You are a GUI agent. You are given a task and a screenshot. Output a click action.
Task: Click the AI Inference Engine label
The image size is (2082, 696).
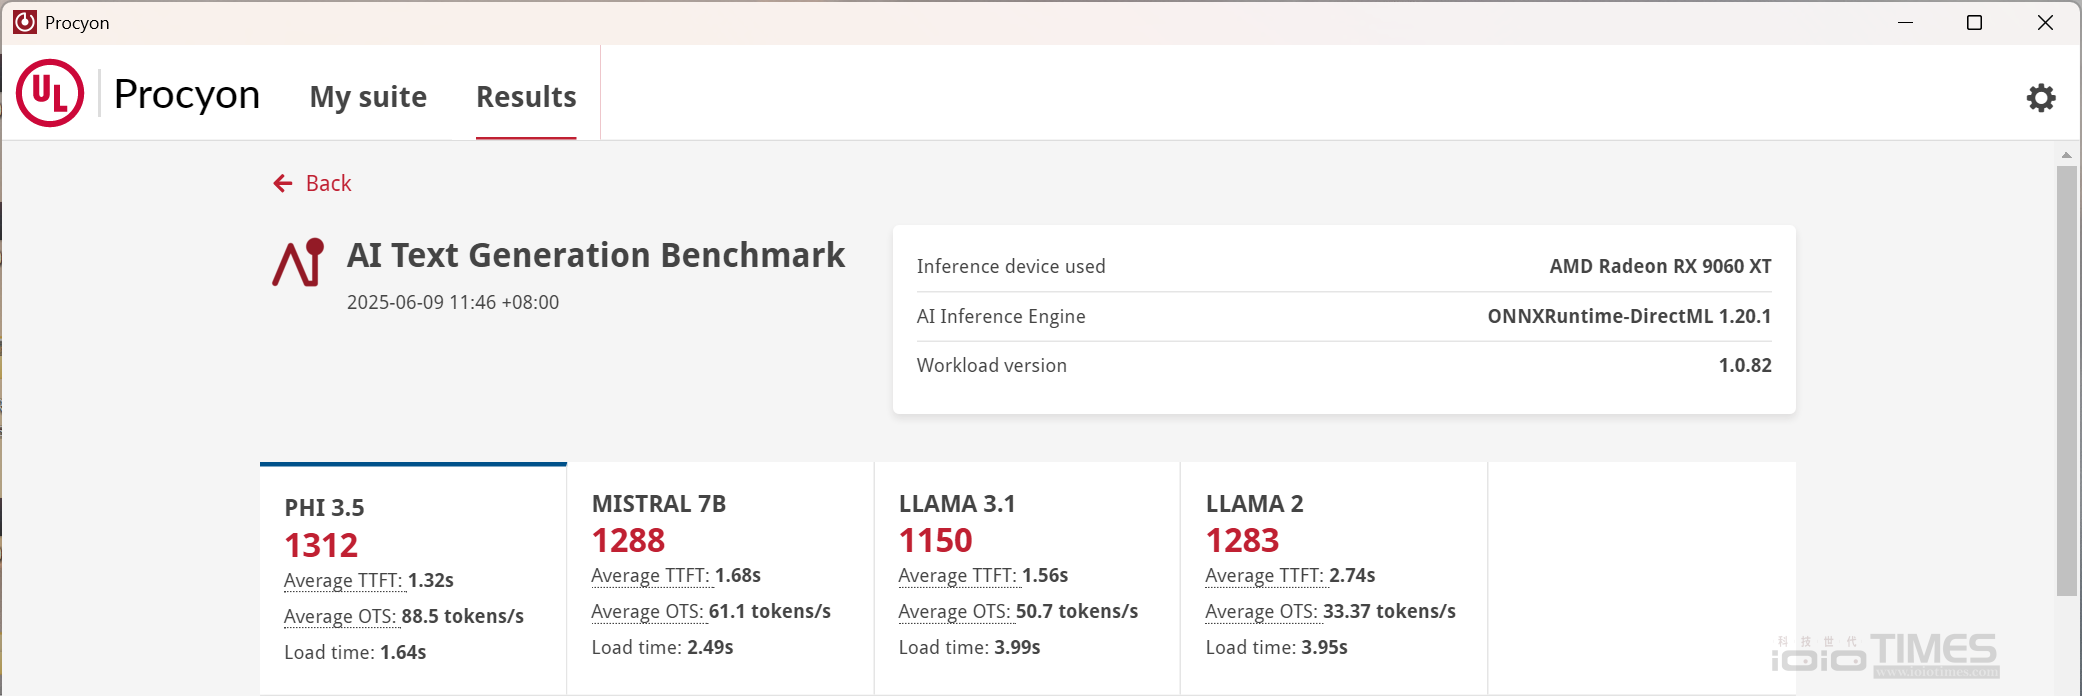tap(1001, 316)
